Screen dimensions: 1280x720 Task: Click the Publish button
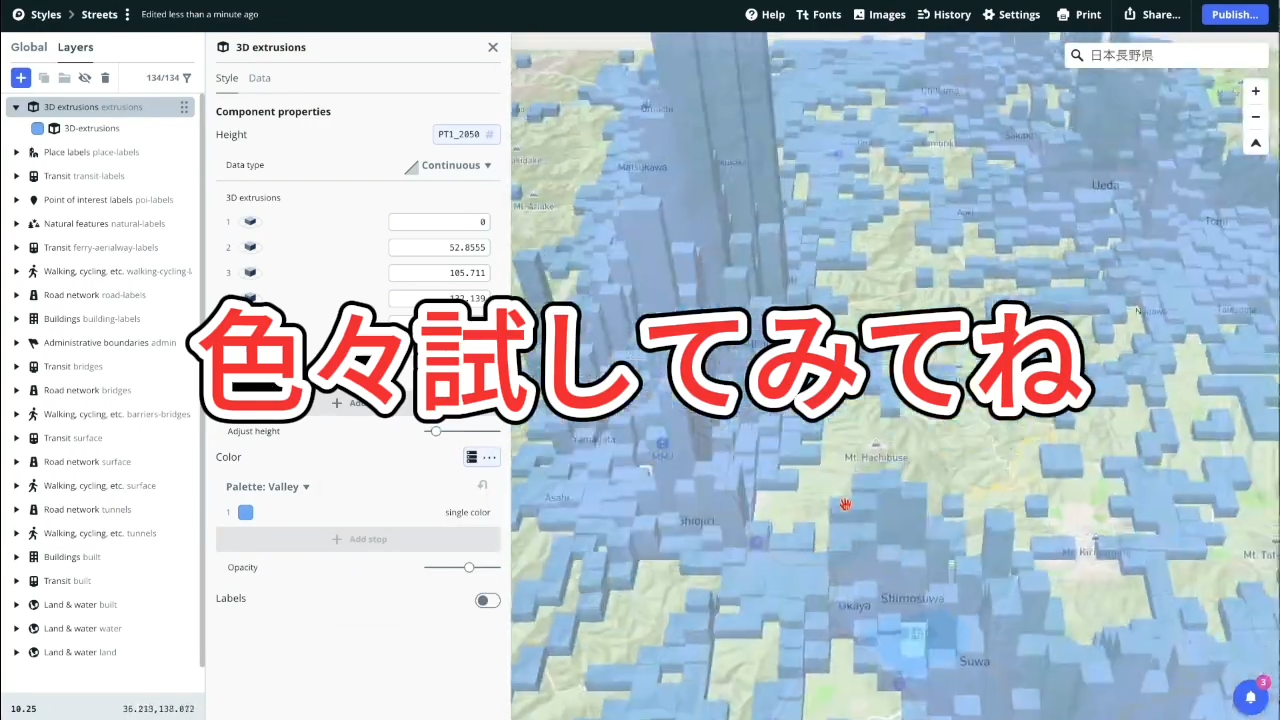coord(1234,14)
